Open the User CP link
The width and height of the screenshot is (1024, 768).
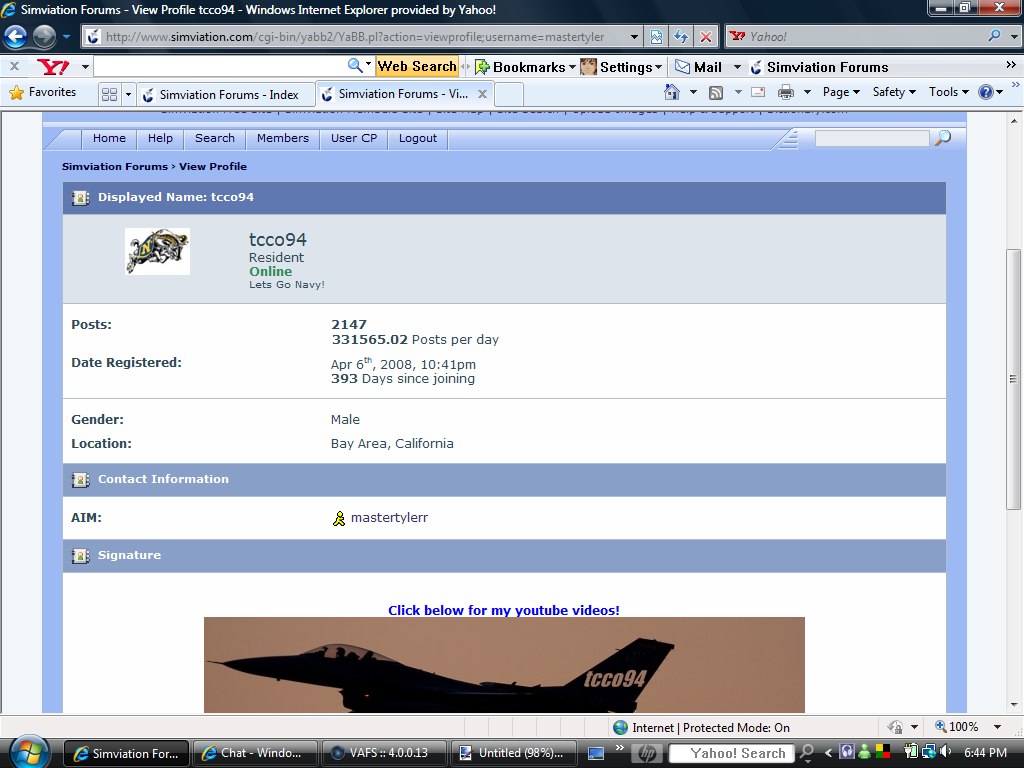tap(353, 138)
